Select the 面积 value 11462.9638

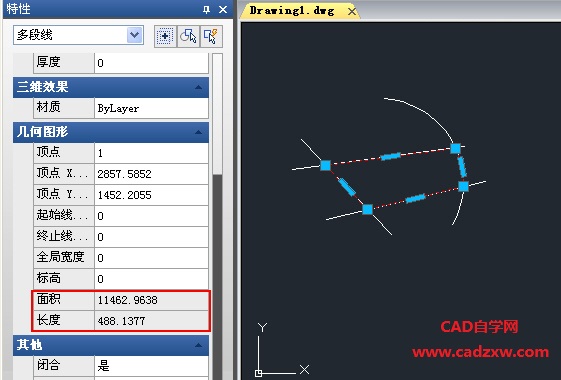(x=151, y=300)
